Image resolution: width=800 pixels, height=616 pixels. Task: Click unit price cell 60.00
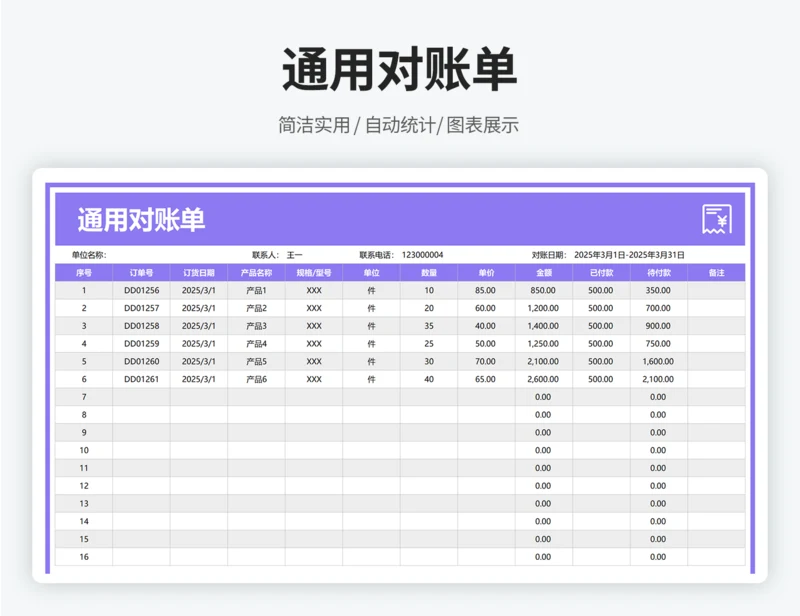coord(485,308)
